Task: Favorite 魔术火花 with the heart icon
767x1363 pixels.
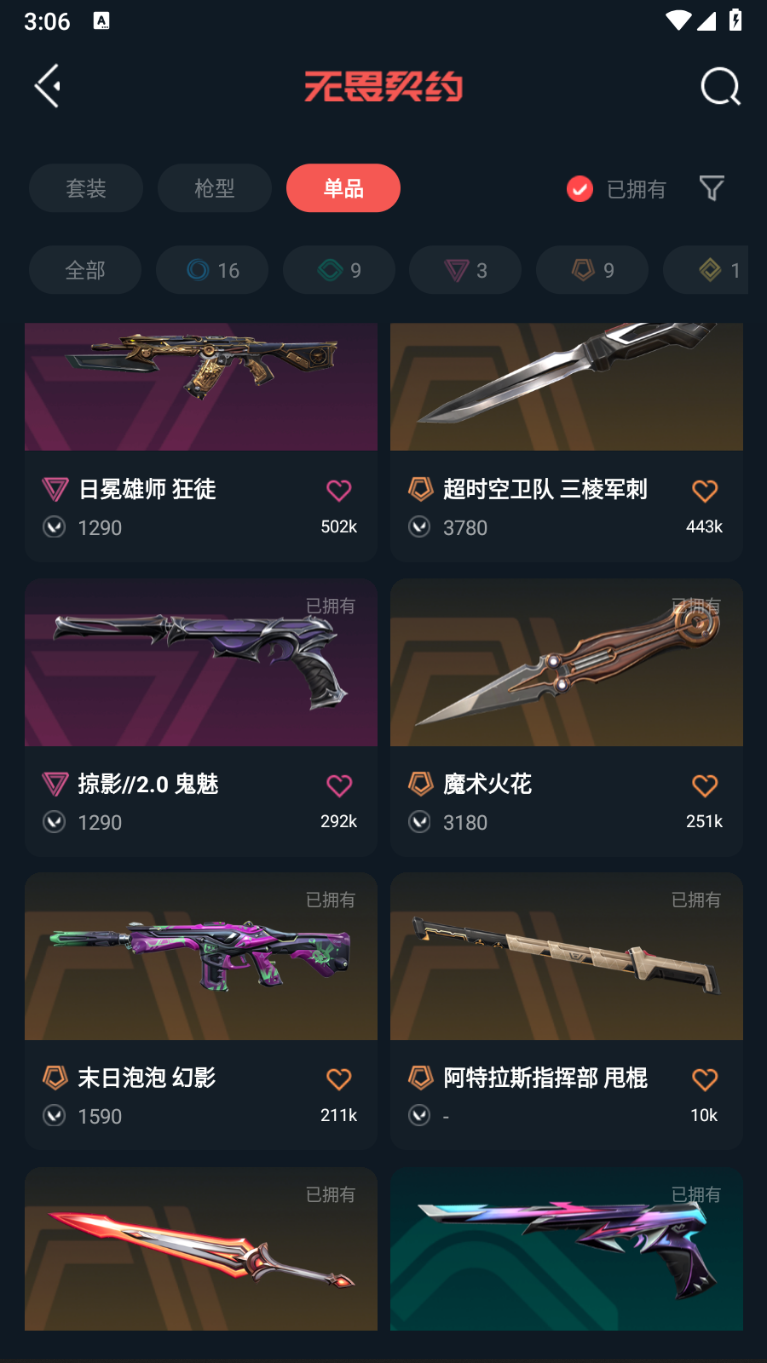Action: pos(705,785)
